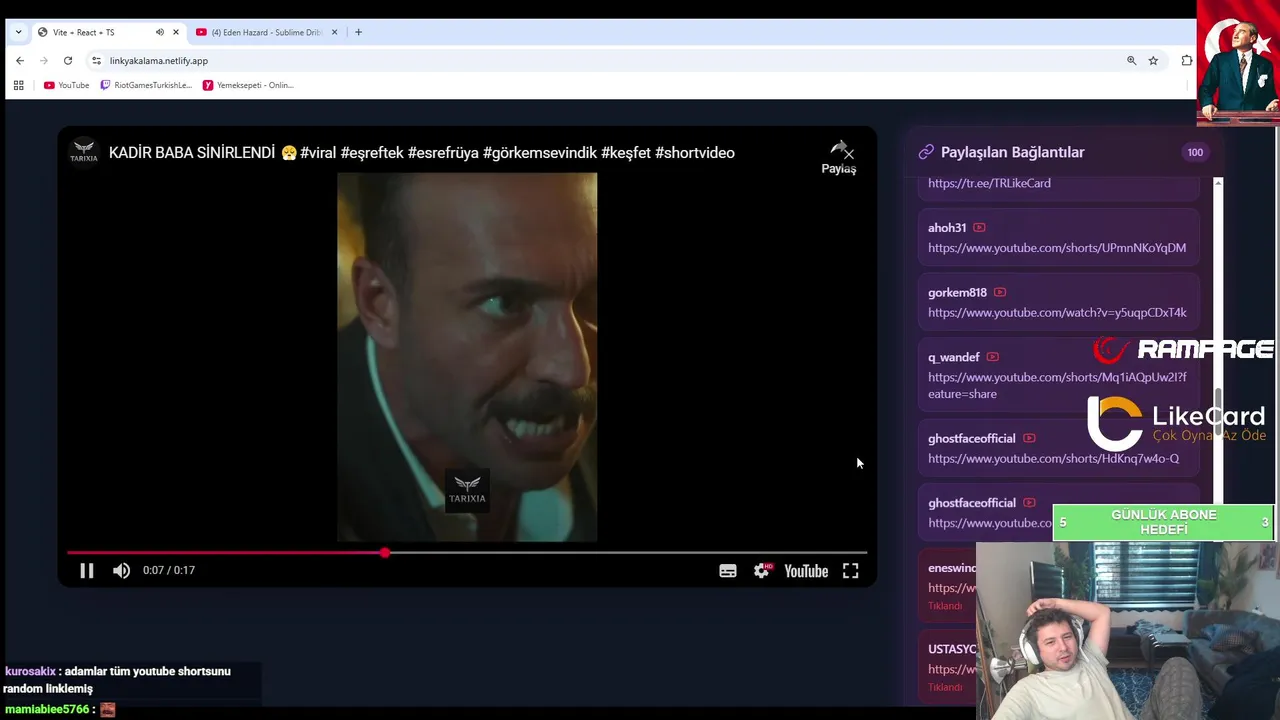Image resolution: width=1280 pixels, height=720 pixels.
Task: Close the Eden Hazard tab
Action: tap(334, 32)
